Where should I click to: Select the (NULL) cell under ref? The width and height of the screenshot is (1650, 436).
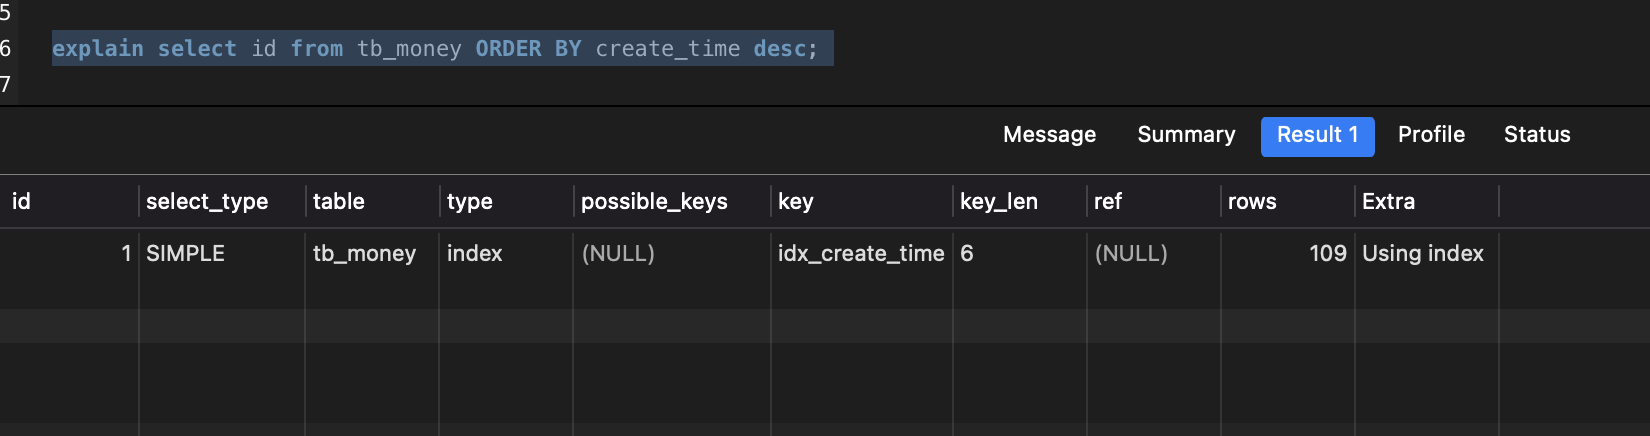tap(1131, 254)
